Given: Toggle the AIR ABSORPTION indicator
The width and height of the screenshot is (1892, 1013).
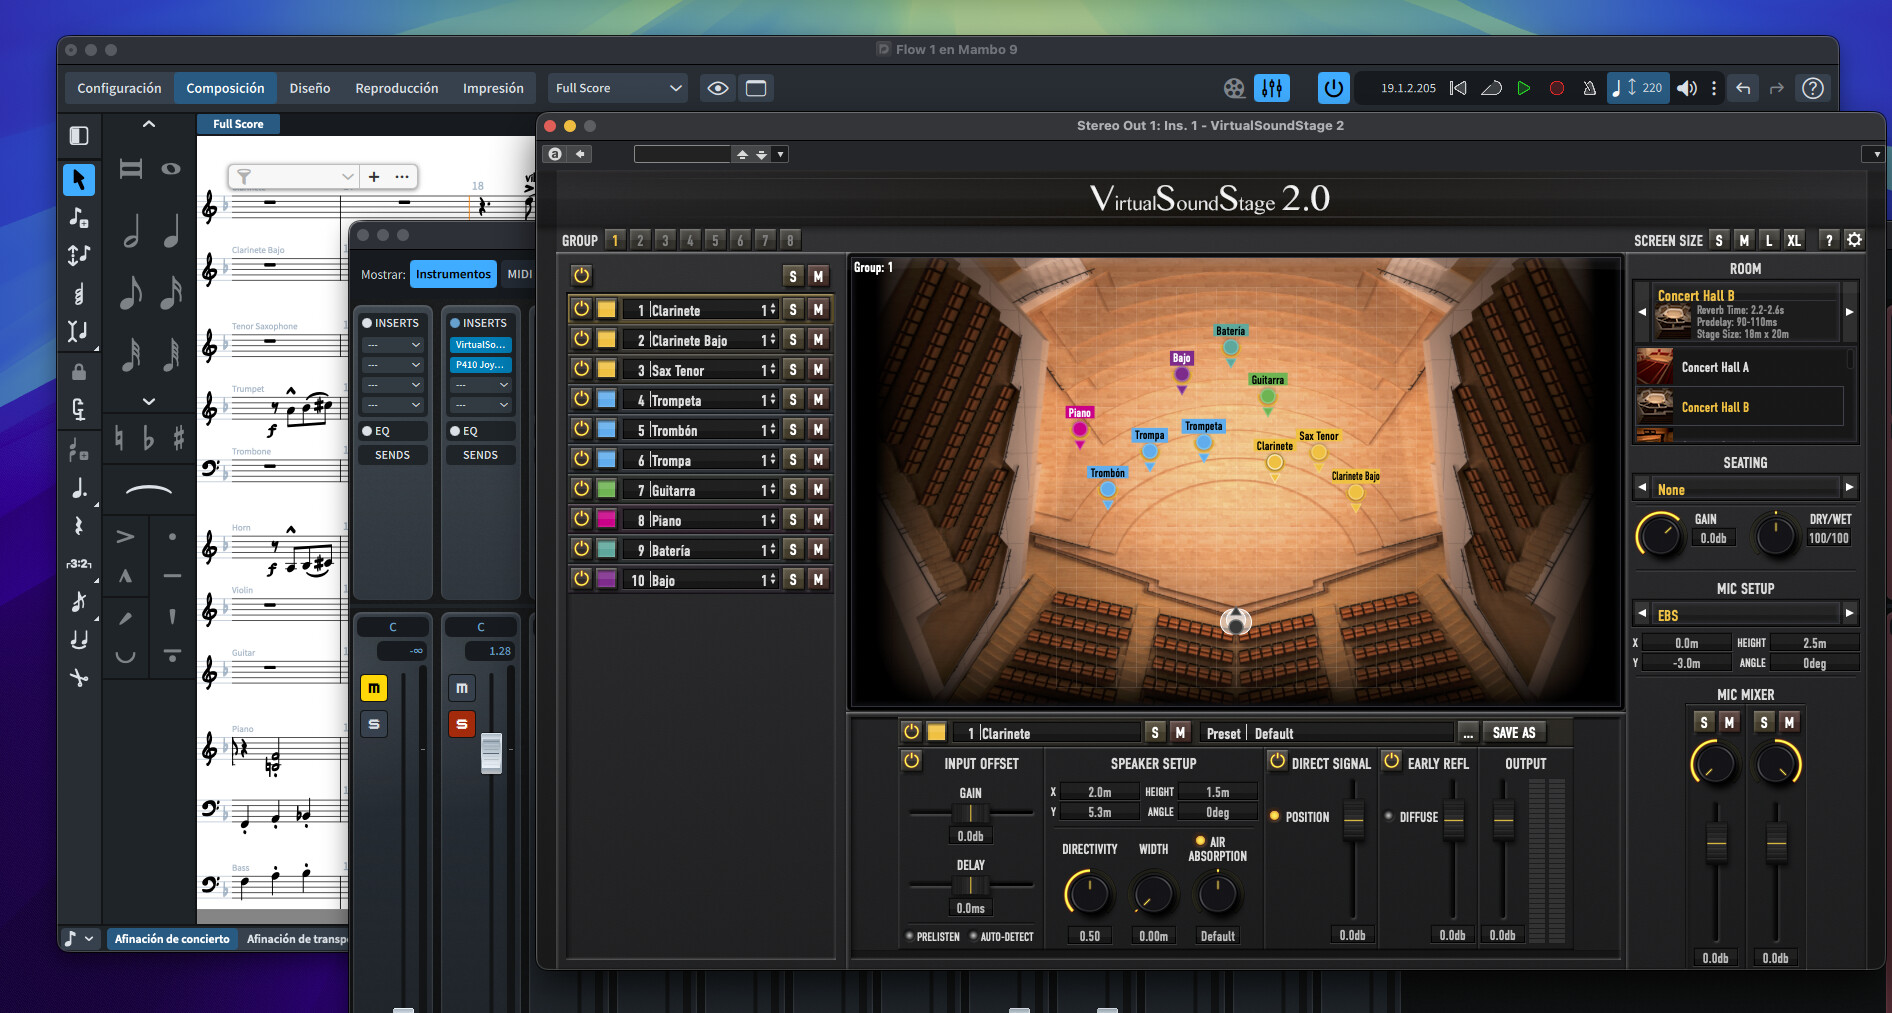Looking at the screenshot, I should 1200,841.
